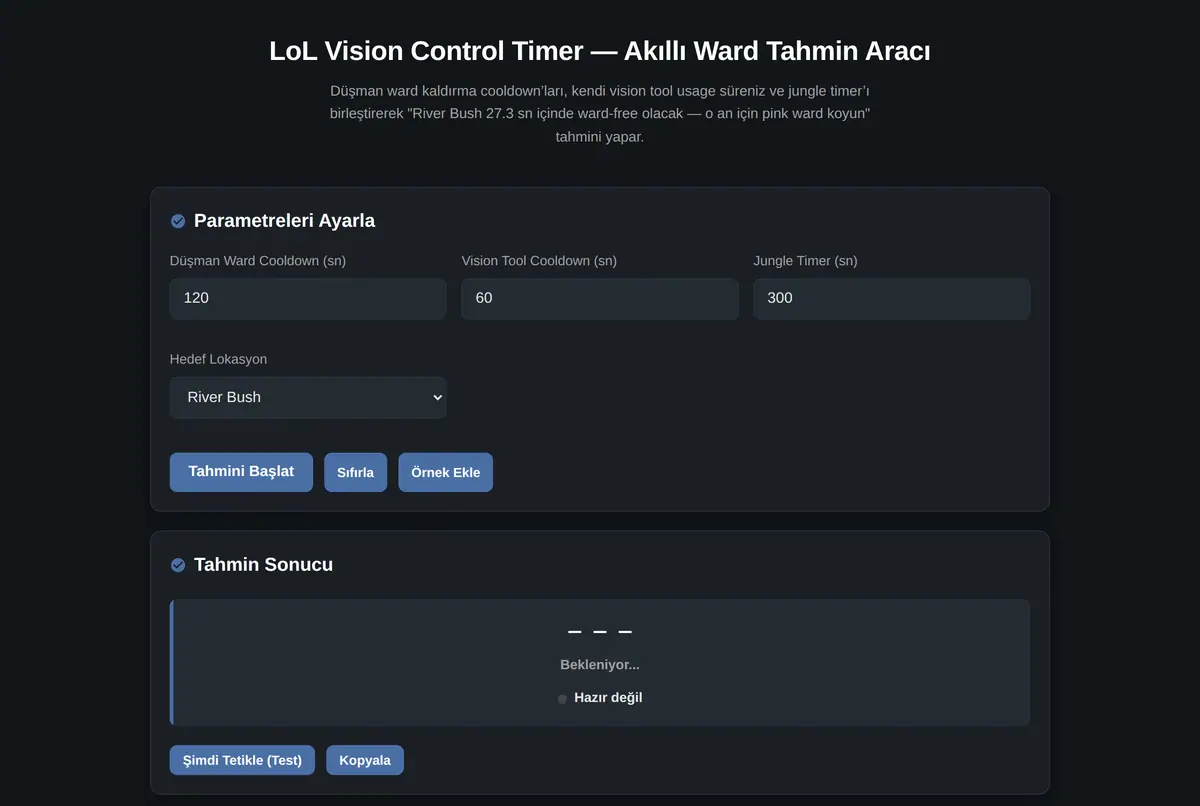
Task: Reset values with the Sıfırla button
Action: click(x=355, y=472)
